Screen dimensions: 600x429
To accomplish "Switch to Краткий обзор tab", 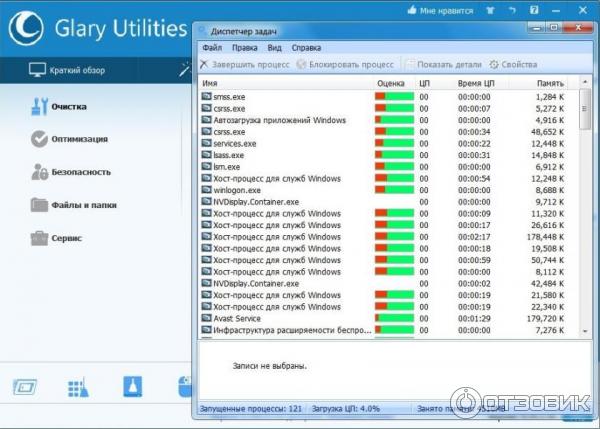I will click(x=80, y=70).
